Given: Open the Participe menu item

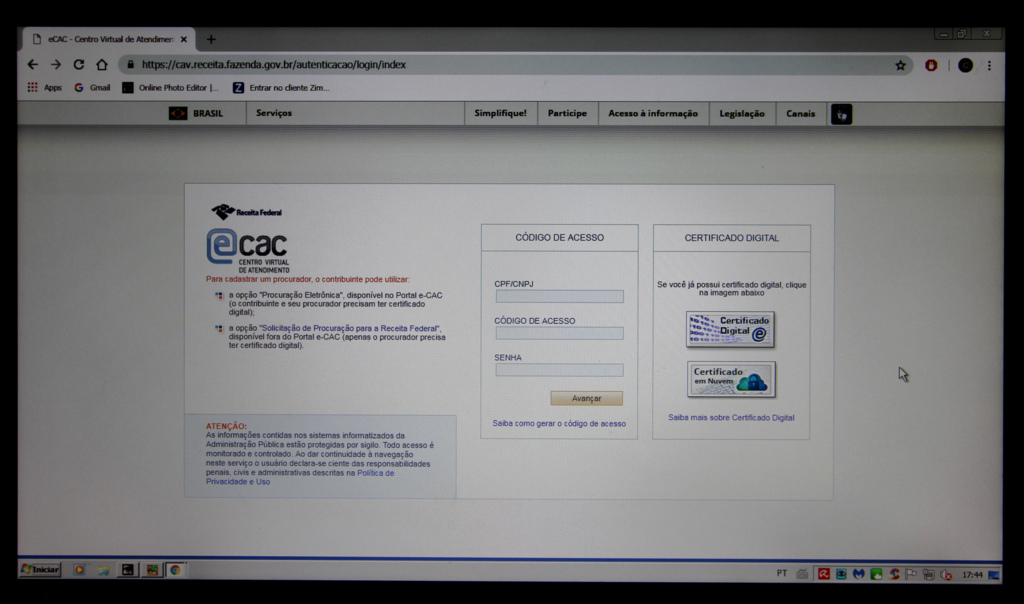Looking at the screenshot, I should pyautogui.click(x=567, y=113).
